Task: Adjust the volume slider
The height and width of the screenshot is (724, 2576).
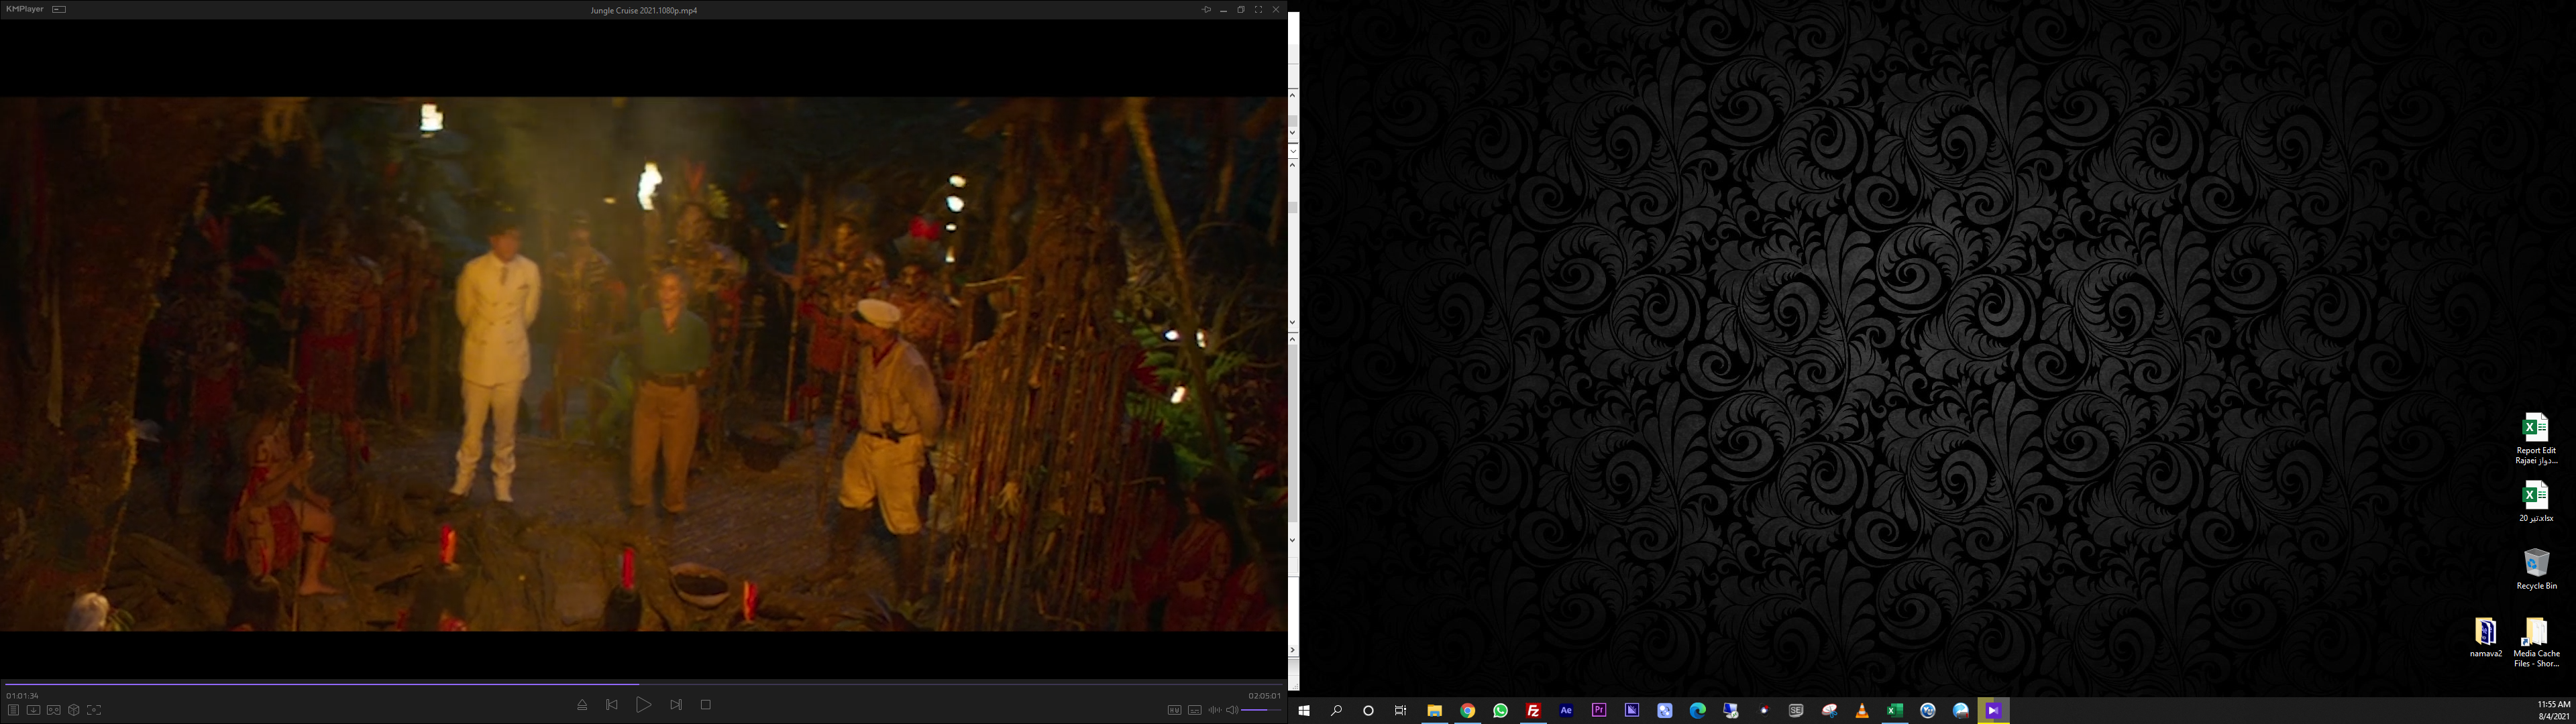Action: click(x=1261, y=710)
